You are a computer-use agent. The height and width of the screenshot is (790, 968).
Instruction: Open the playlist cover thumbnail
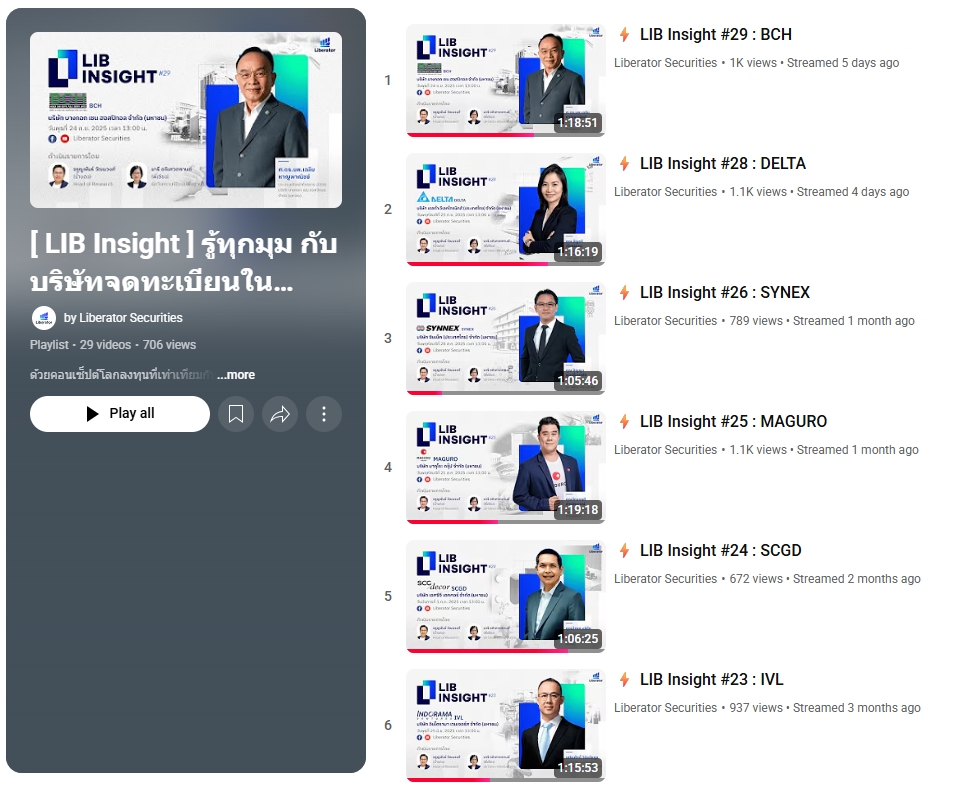186,120
